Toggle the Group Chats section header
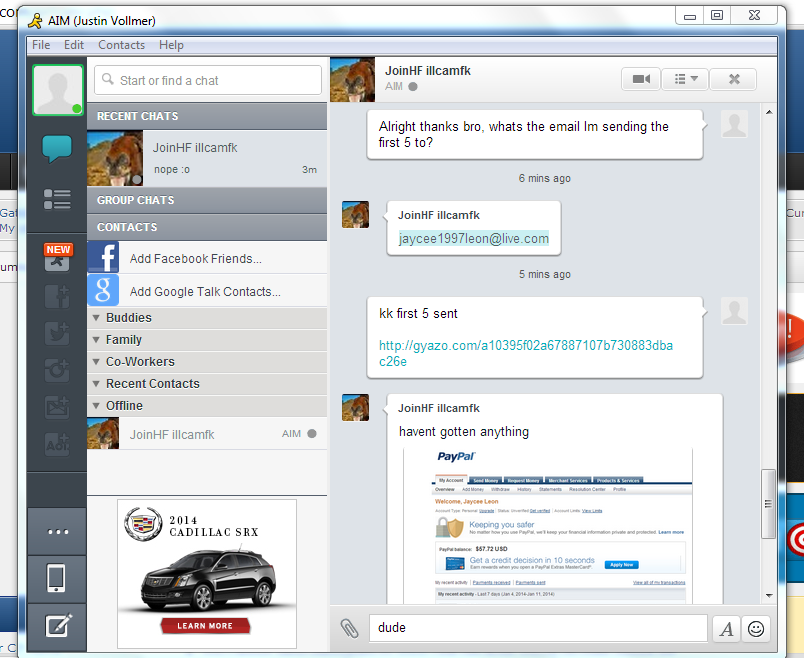This screenshot has height=658, width=804. (207, 201)
